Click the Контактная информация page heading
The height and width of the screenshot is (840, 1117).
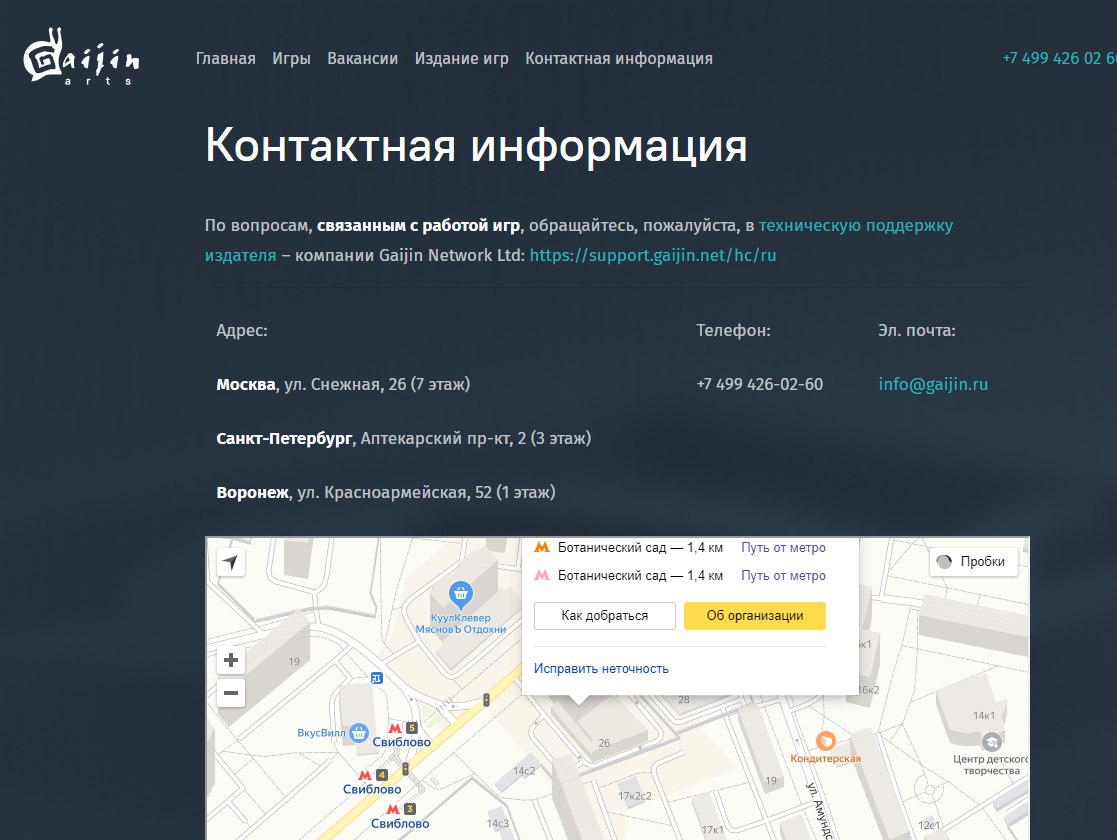(476, 145)
